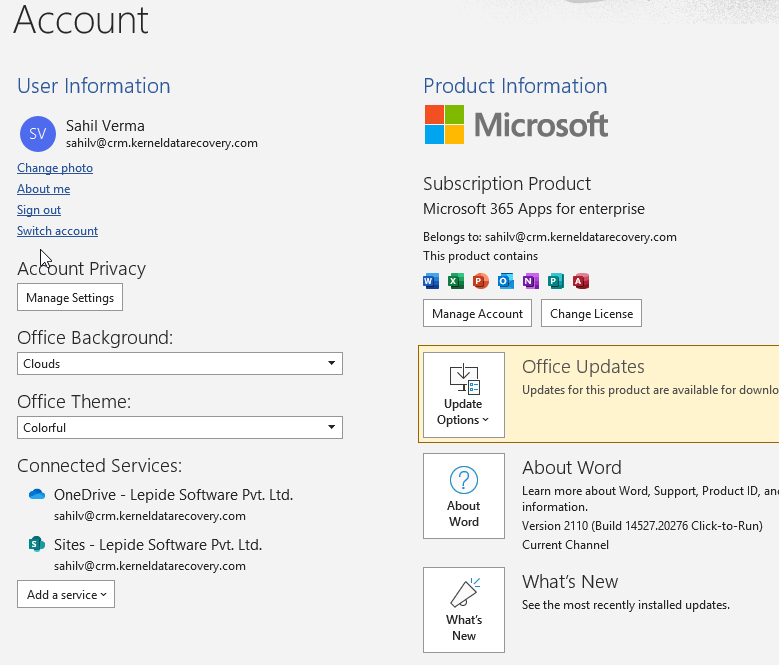Click the Change License button
This screenshot has width=779, height=665.
point(591,313)
